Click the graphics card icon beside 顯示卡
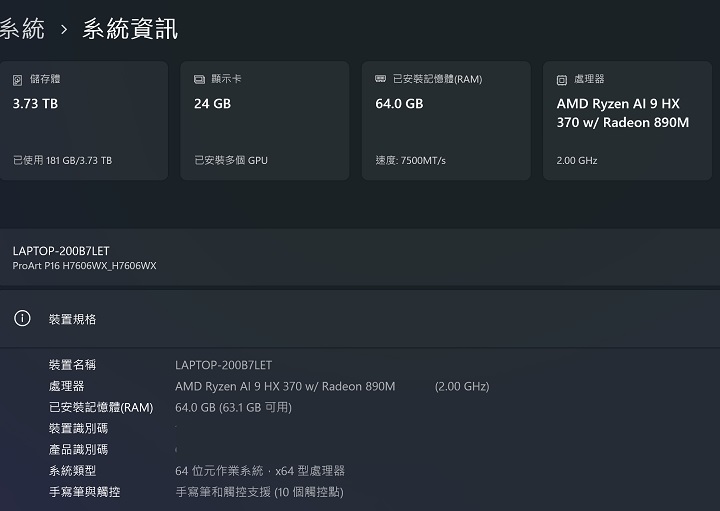The width and height of the screenshot is (720, 511). pos(199,79)
